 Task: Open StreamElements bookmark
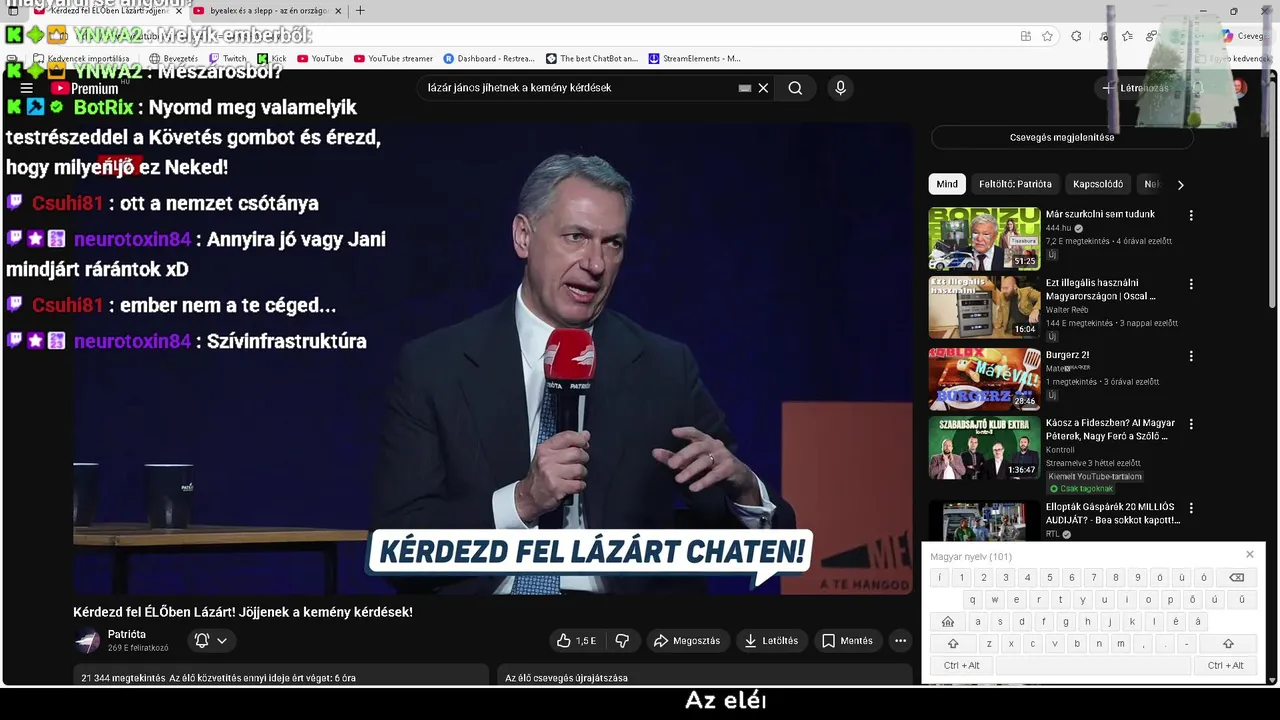tap(695, 59)
